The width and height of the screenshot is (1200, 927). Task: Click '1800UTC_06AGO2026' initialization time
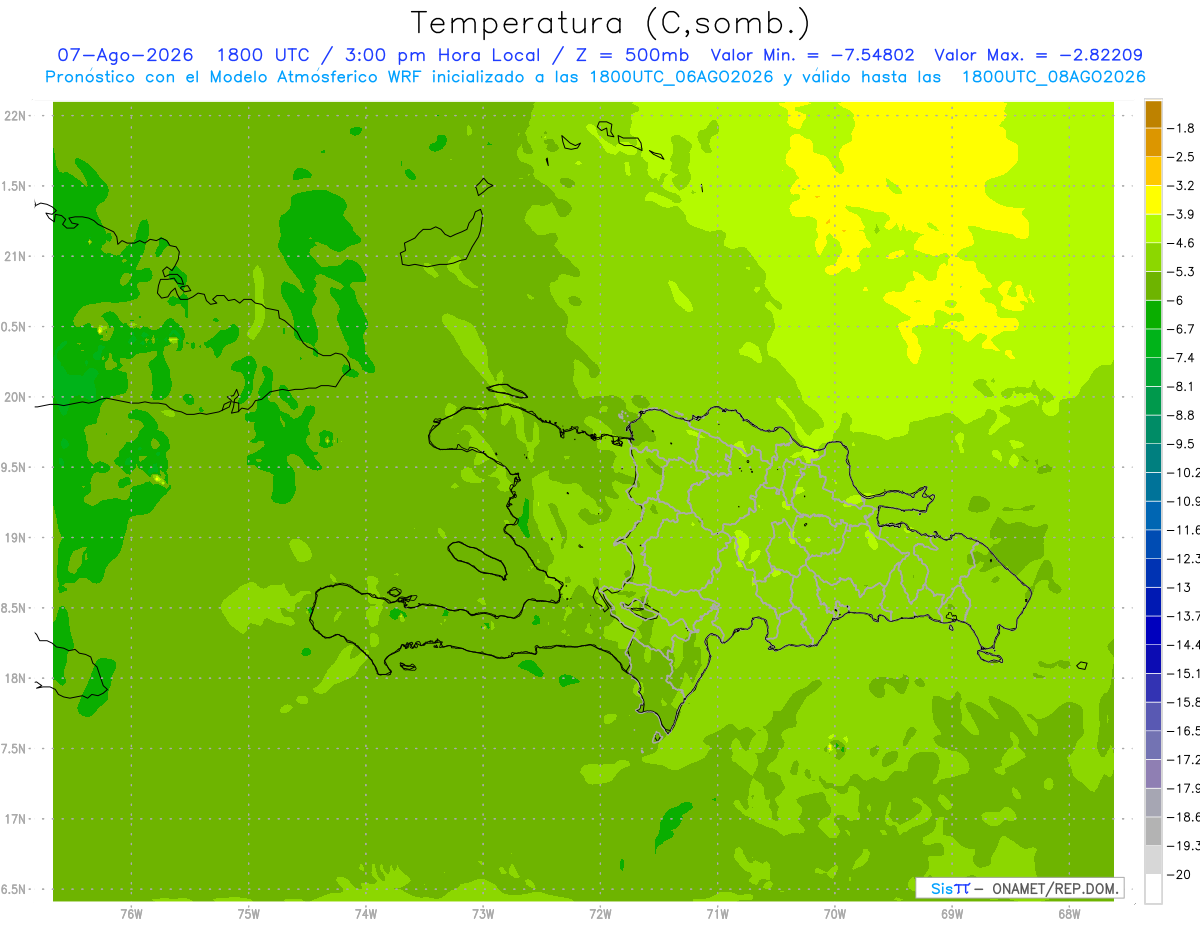coord(682,77)
